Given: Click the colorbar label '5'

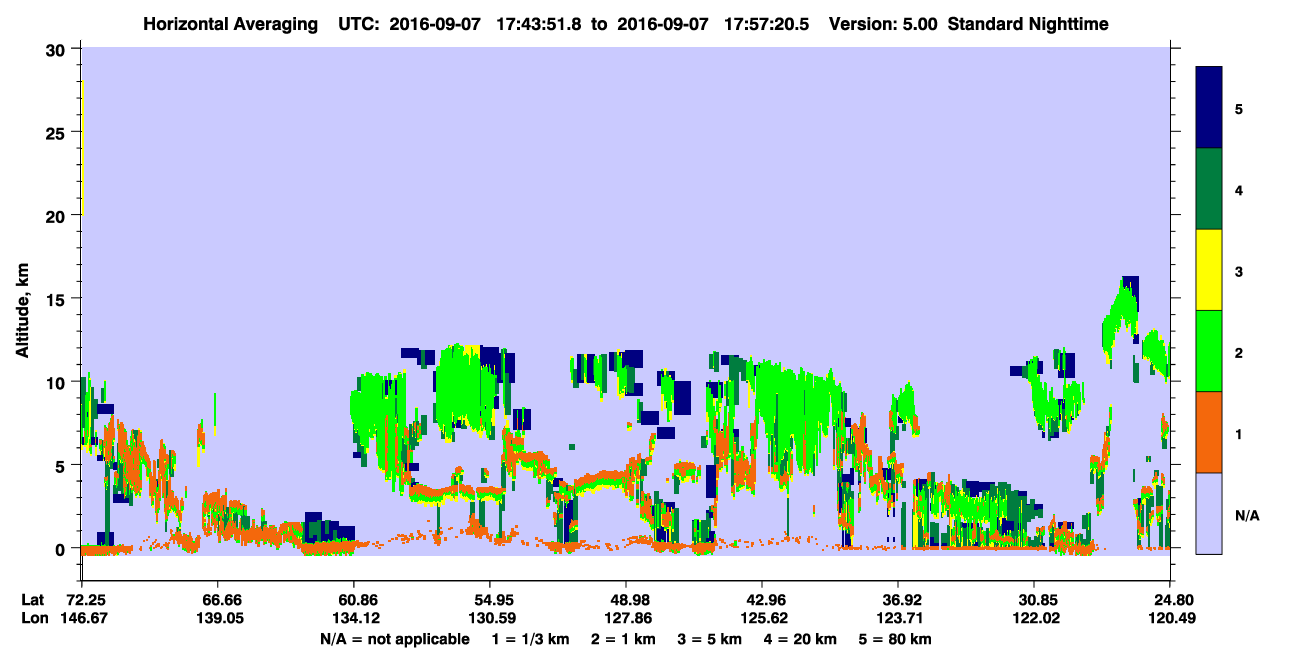Looking at the screenshot, I should pyautogui.click(x=1238, y=109).
